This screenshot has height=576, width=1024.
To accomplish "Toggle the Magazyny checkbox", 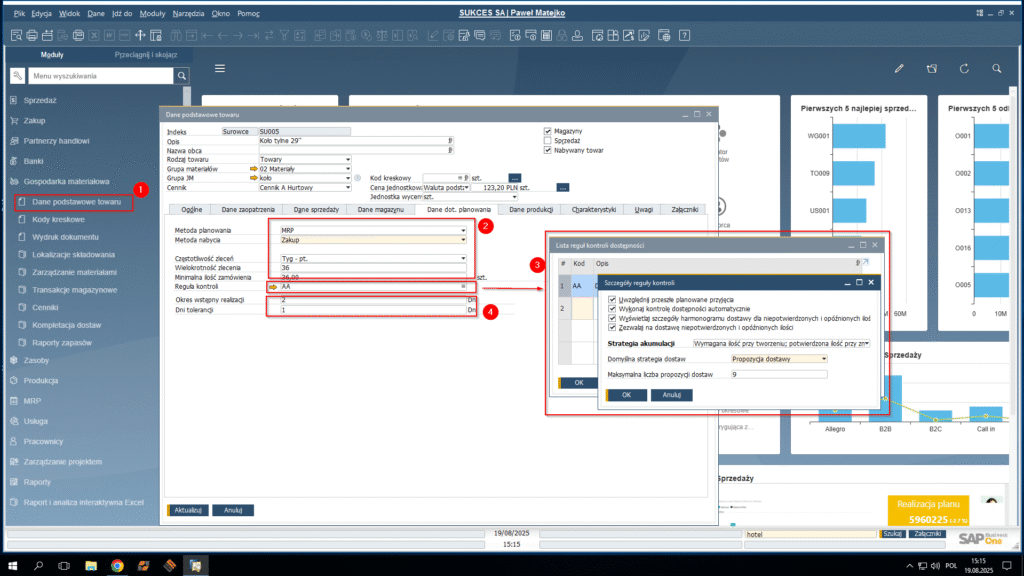I will pos(548,131).
